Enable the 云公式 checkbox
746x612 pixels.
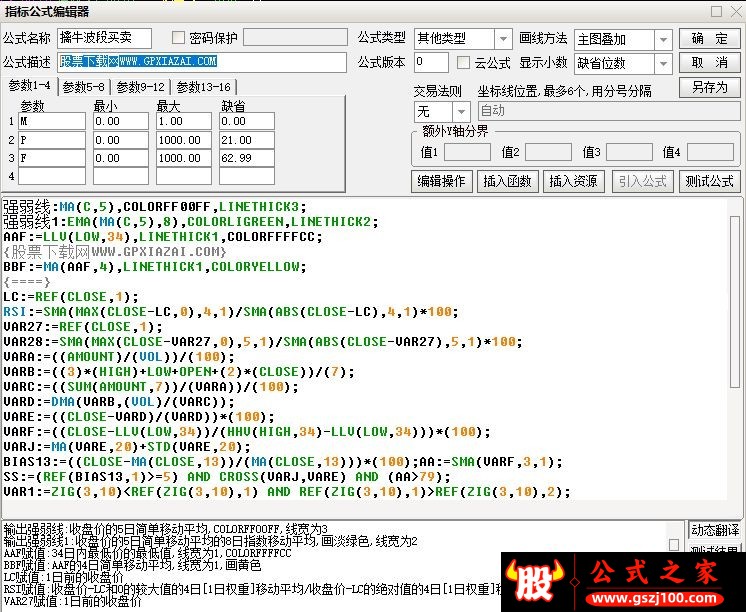(463, 63)
